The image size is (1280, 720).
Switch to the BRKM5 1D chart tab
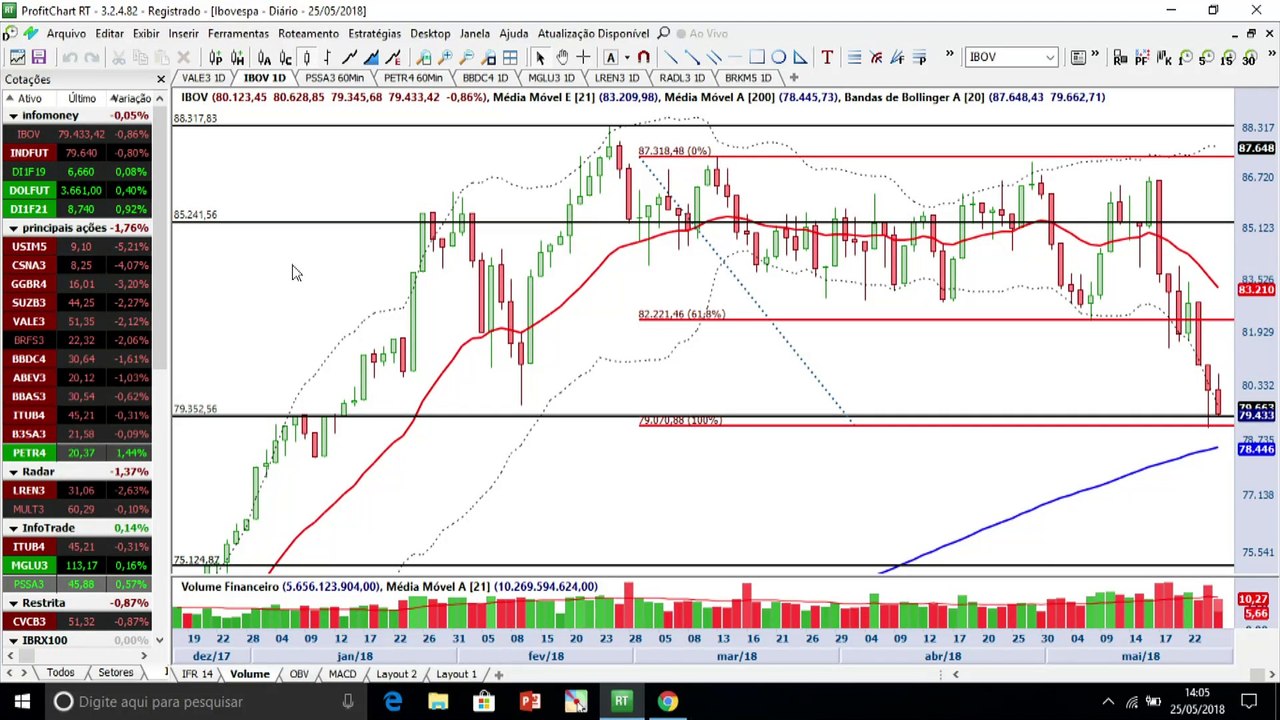[747, 78]
